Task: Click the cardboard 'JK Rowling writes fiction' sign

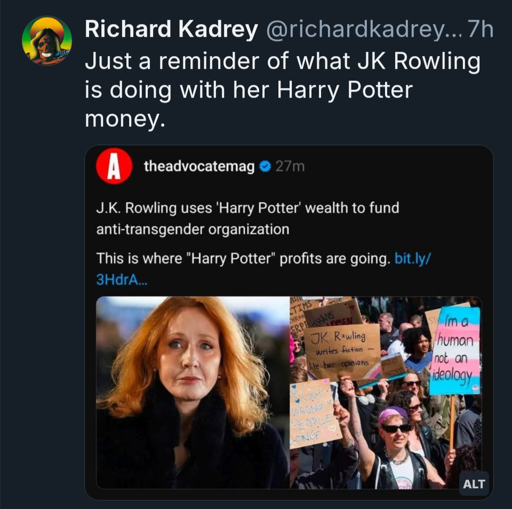Action: tap(342, 351)
